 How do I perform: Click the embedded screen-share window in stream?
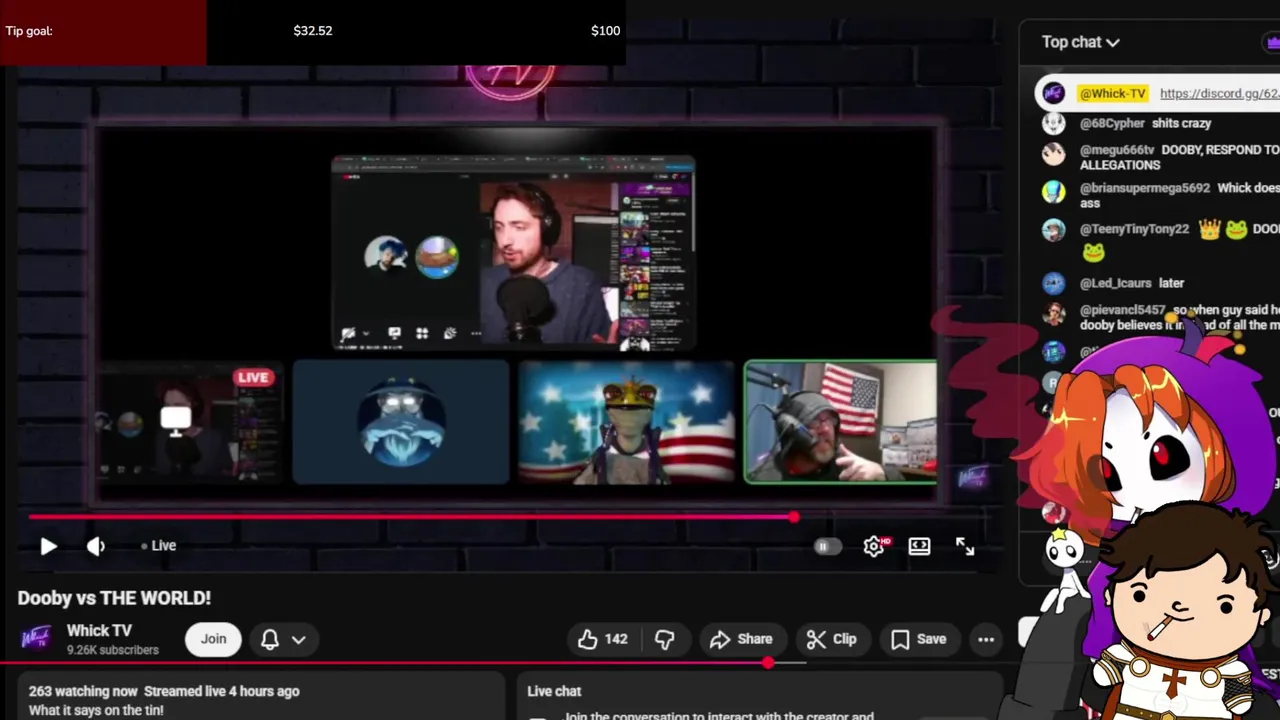(x=513, y=253)
